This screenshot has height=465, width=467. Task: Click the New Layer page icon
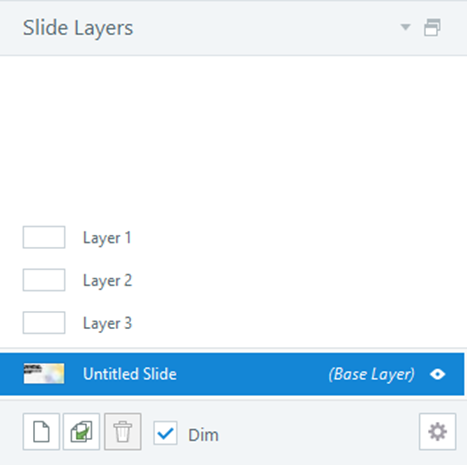[41, 432]
